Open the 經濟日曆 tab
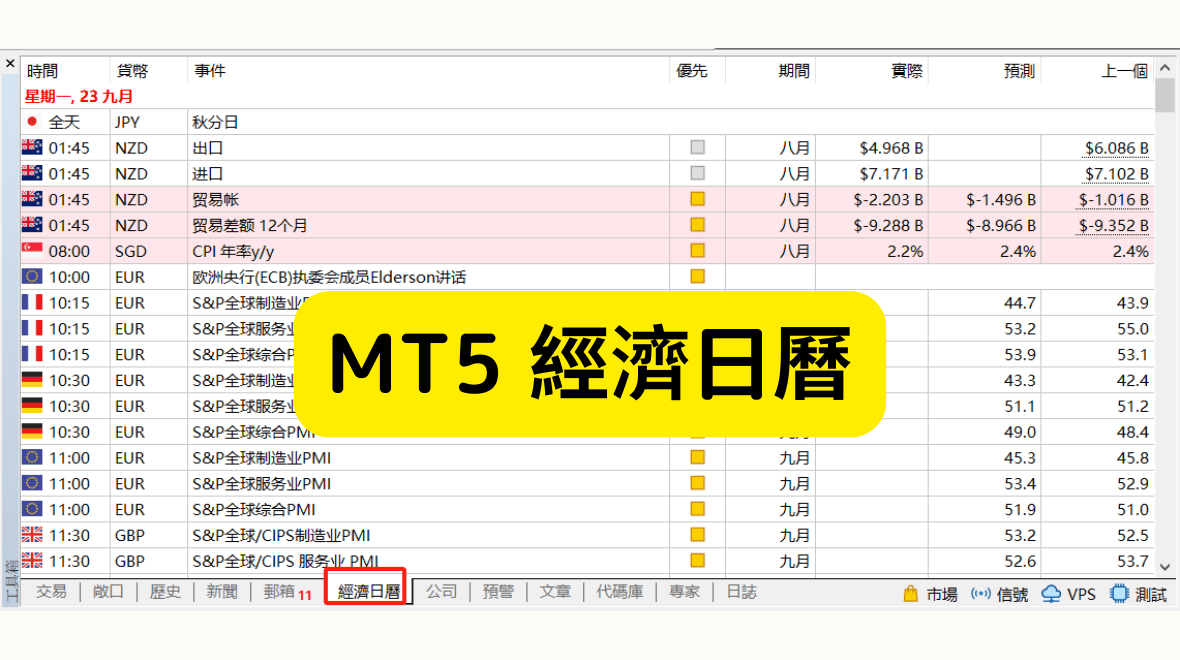 point(369,592)
